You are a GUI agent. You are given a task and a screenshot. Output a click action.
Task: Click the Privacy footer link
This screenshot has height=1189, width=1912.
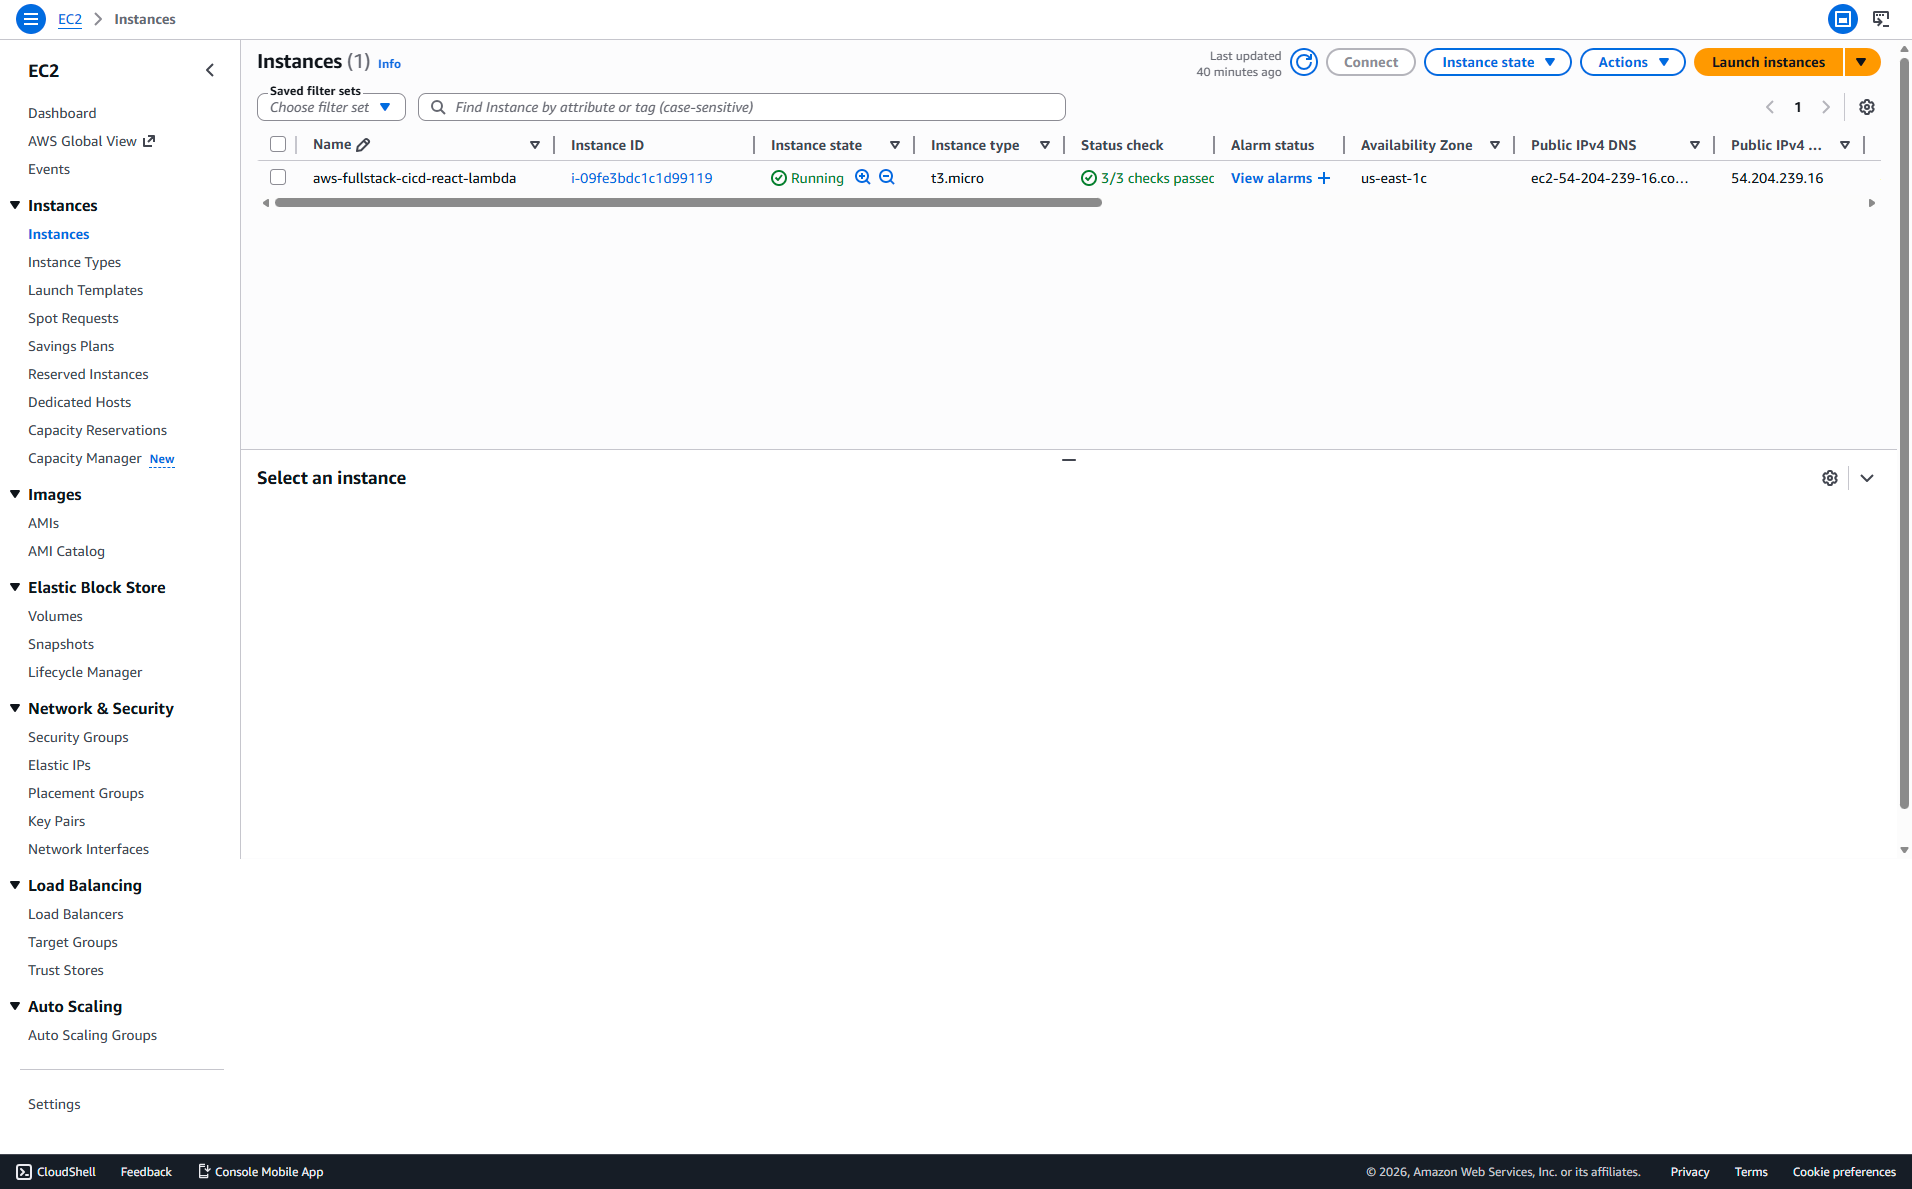click(x=1689, y=1172)
